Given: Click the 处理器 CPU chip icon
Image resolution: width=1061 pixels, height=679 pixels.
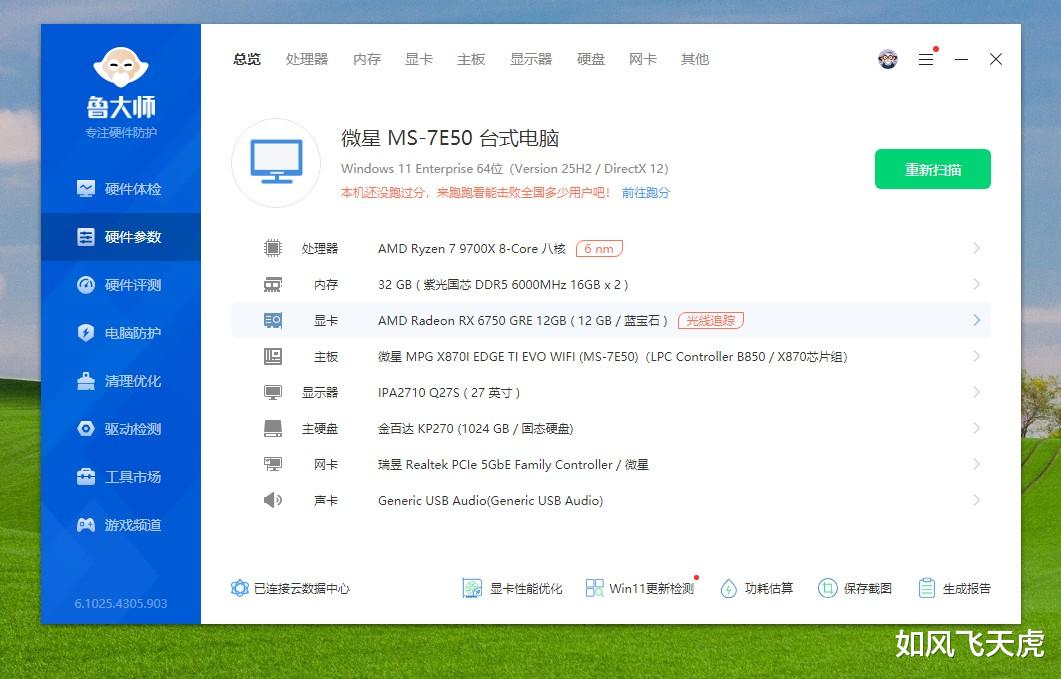Looking at the screenshot, I should point(273,248).
